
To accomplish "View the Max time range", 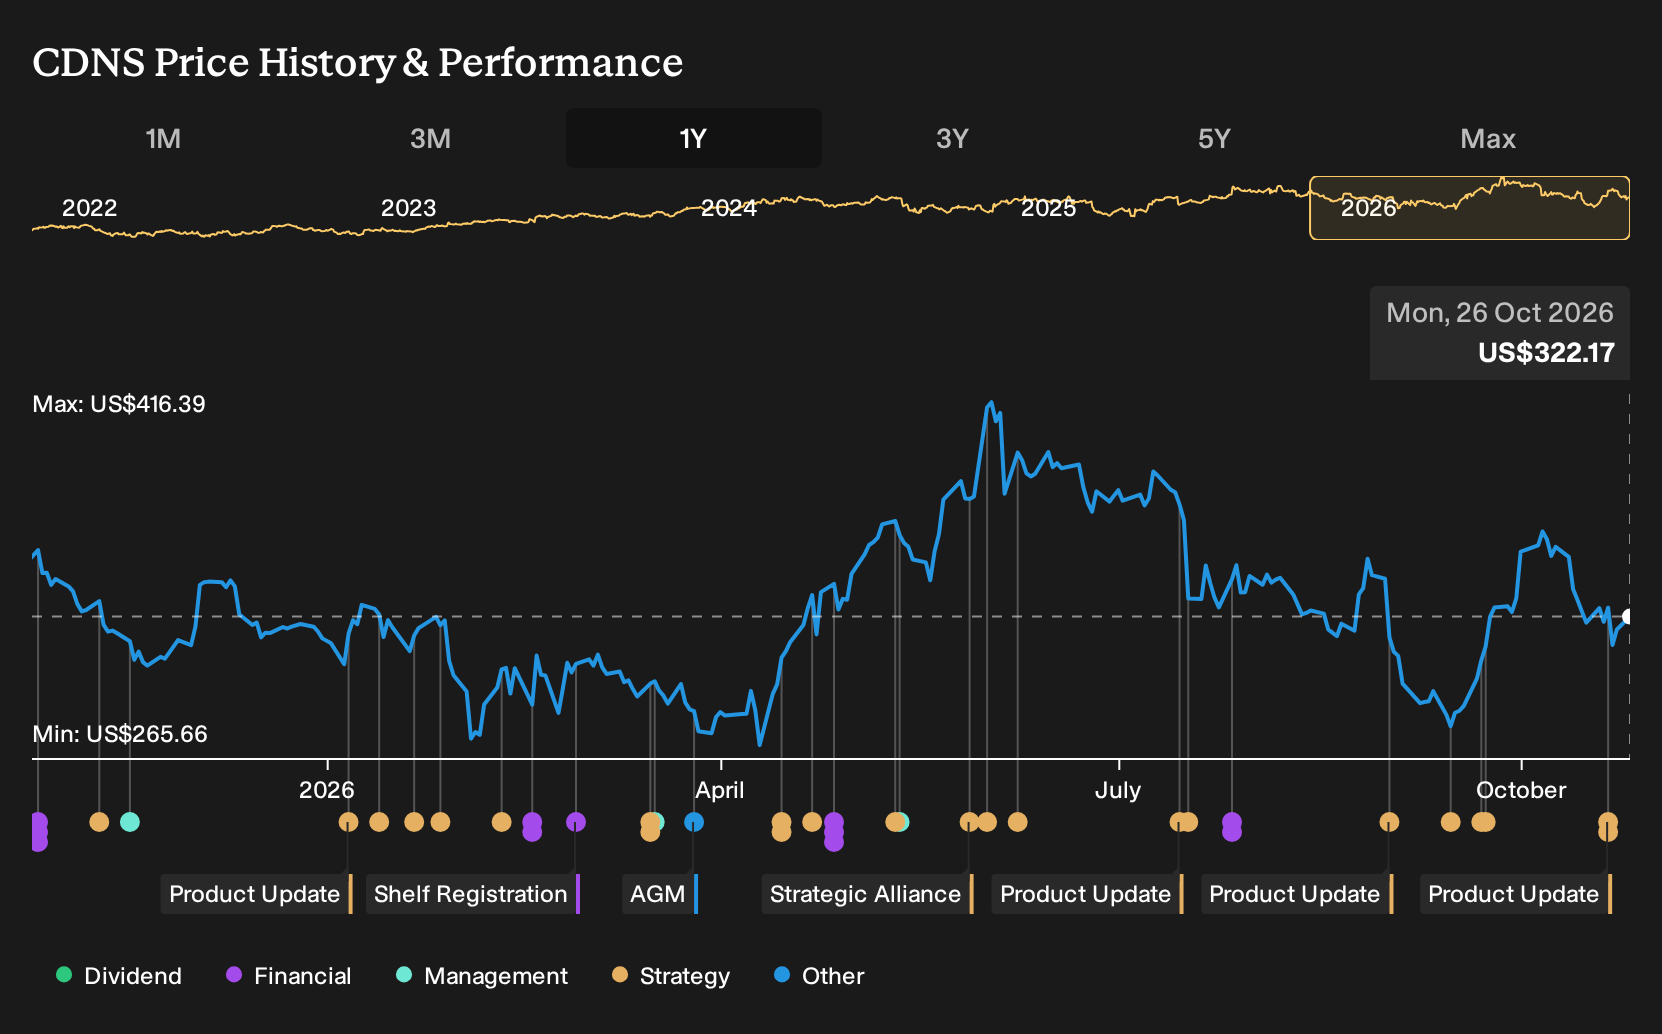I will coord(1488,138).
